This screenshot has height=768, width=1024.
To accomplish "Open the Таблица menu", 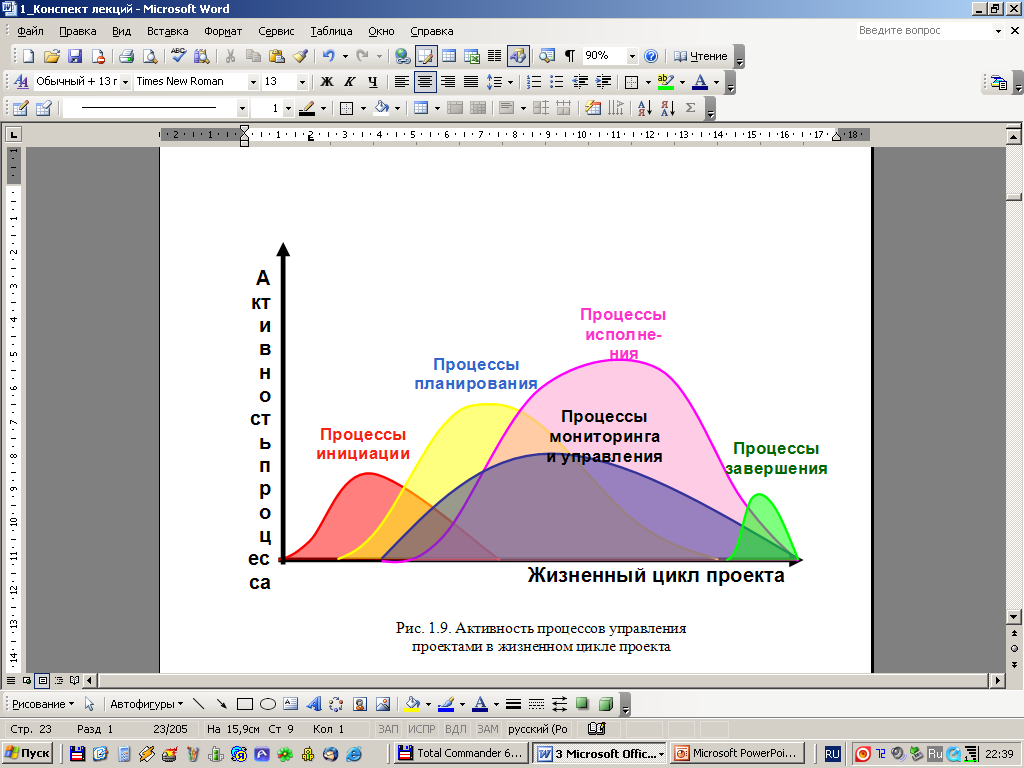I will pos(331,31).
